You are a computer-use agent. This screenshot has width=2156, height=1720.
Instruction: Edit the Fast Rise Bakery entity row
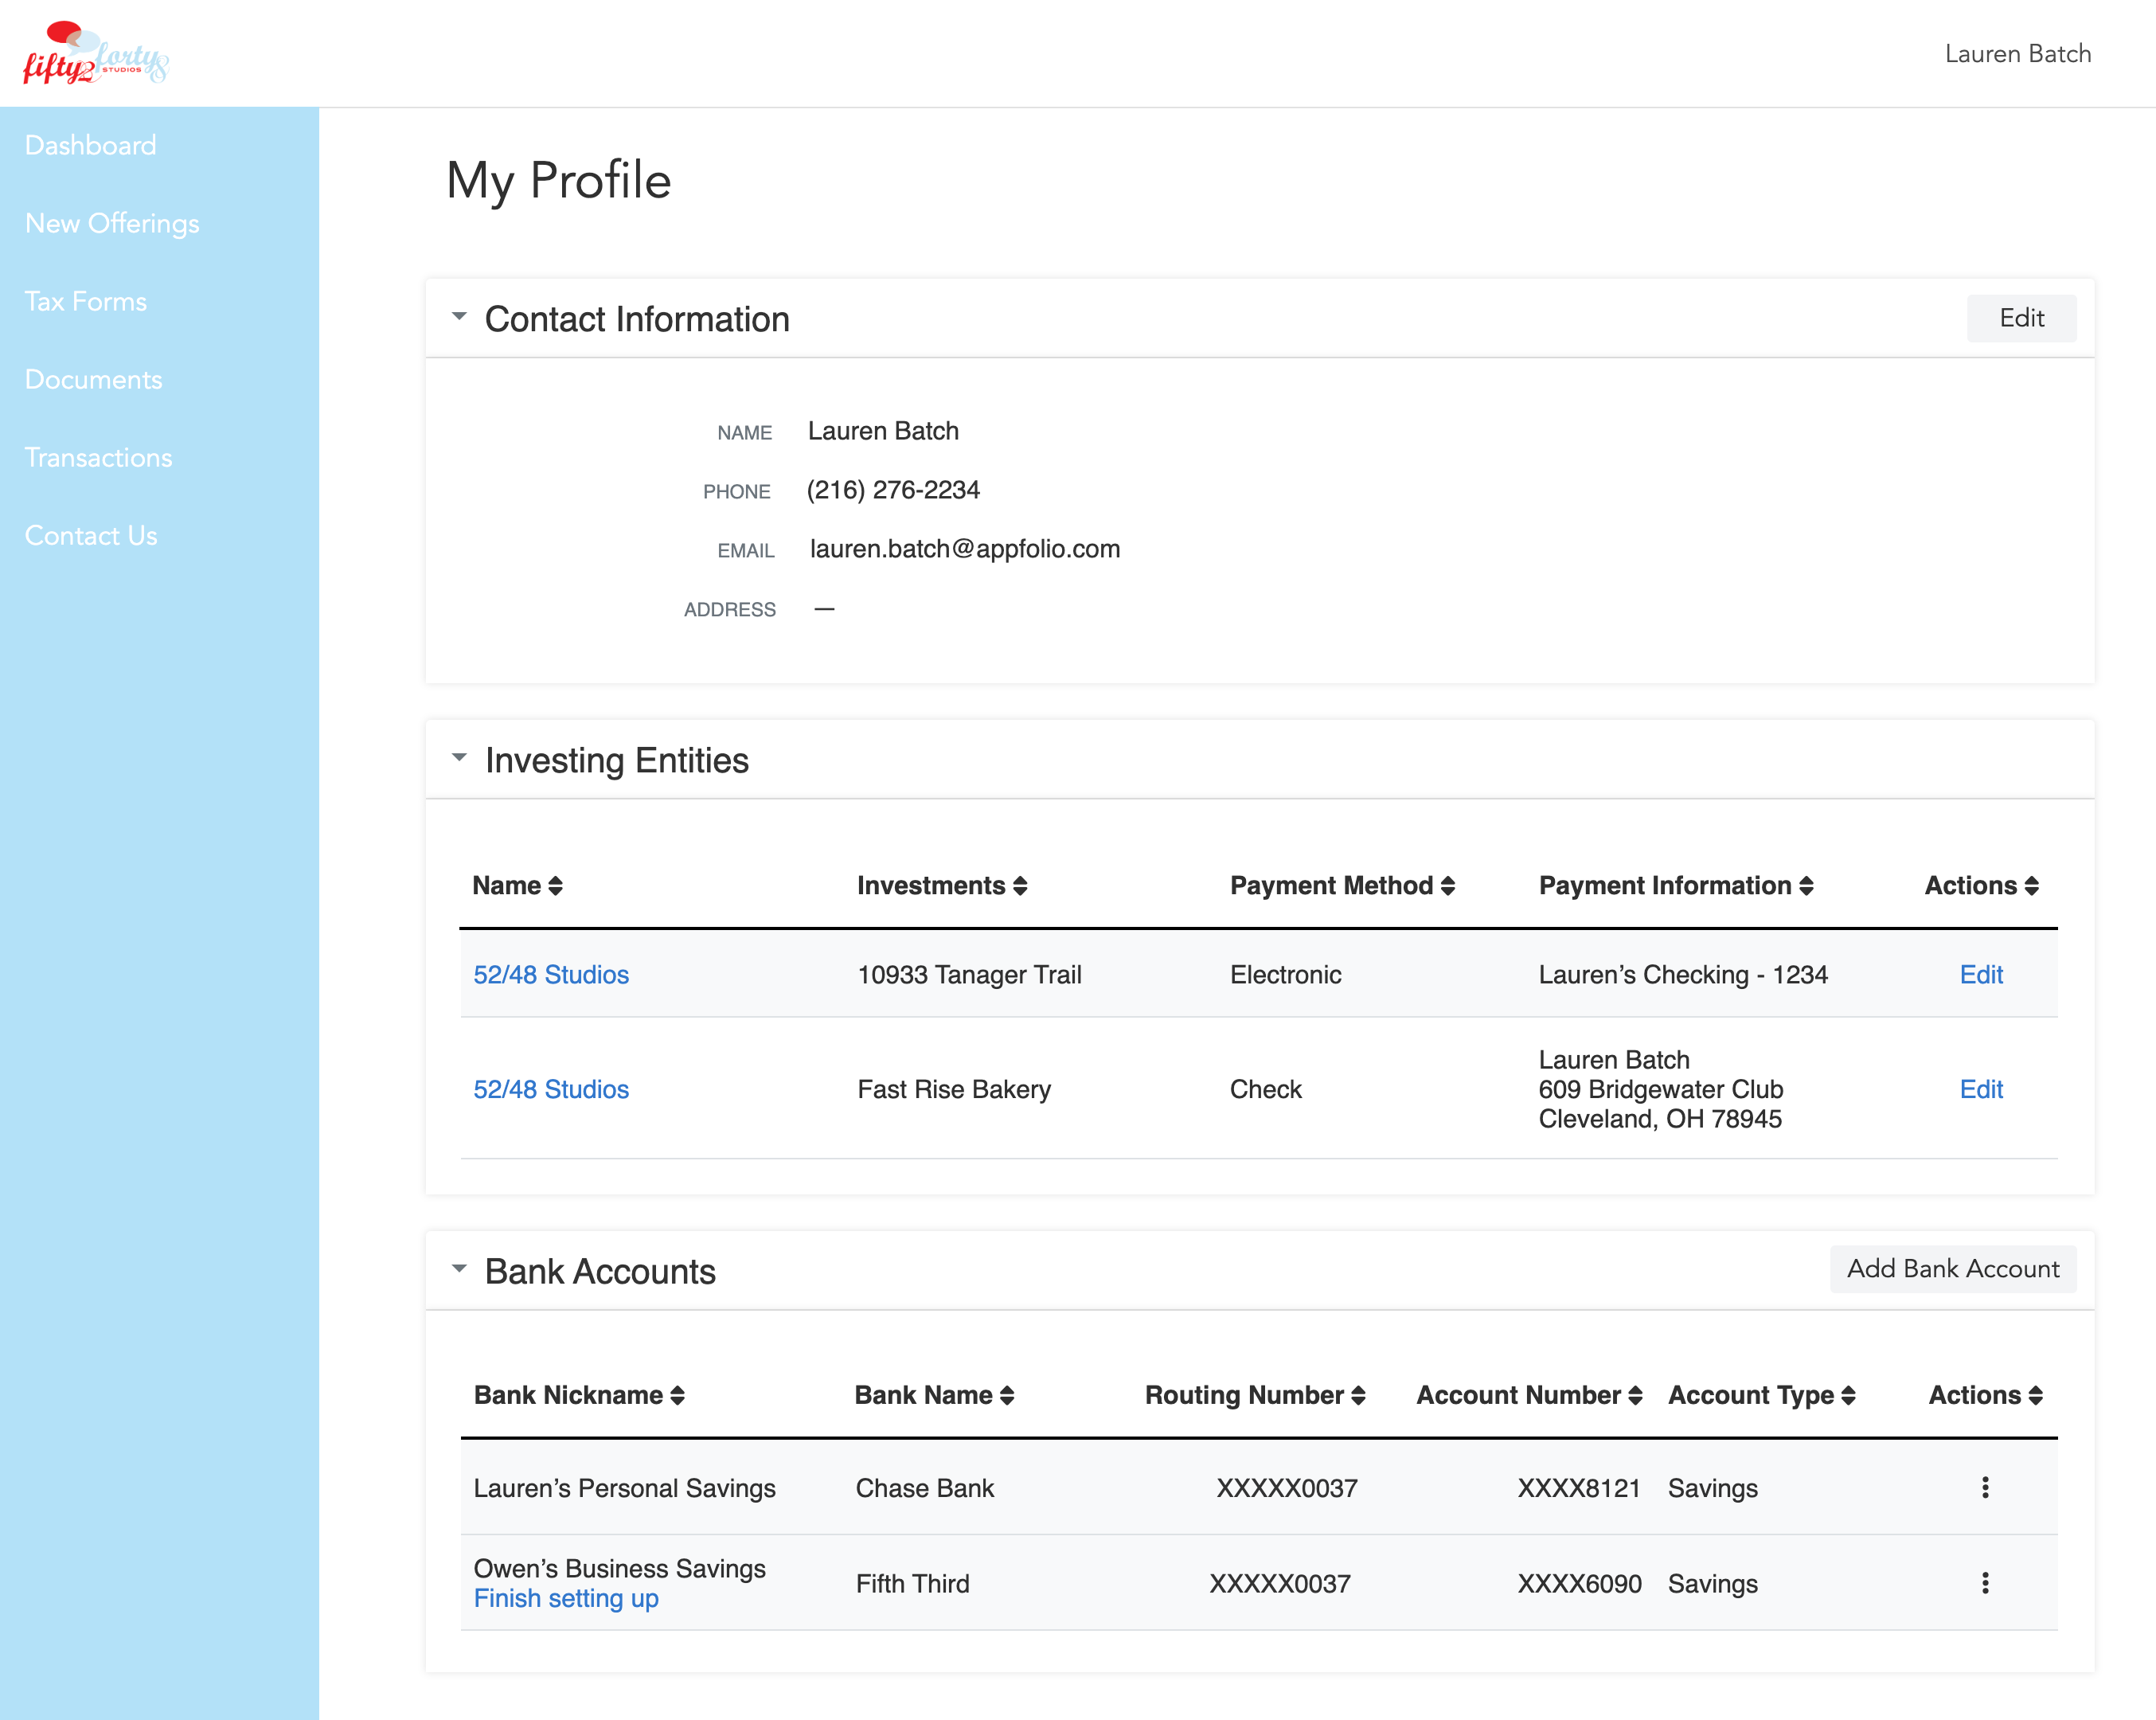[x=1980, y=1089]
